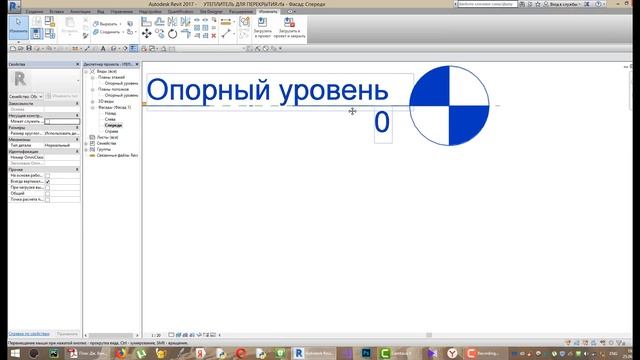Close the Properties palette with X
640x360 pixels.
78,64
